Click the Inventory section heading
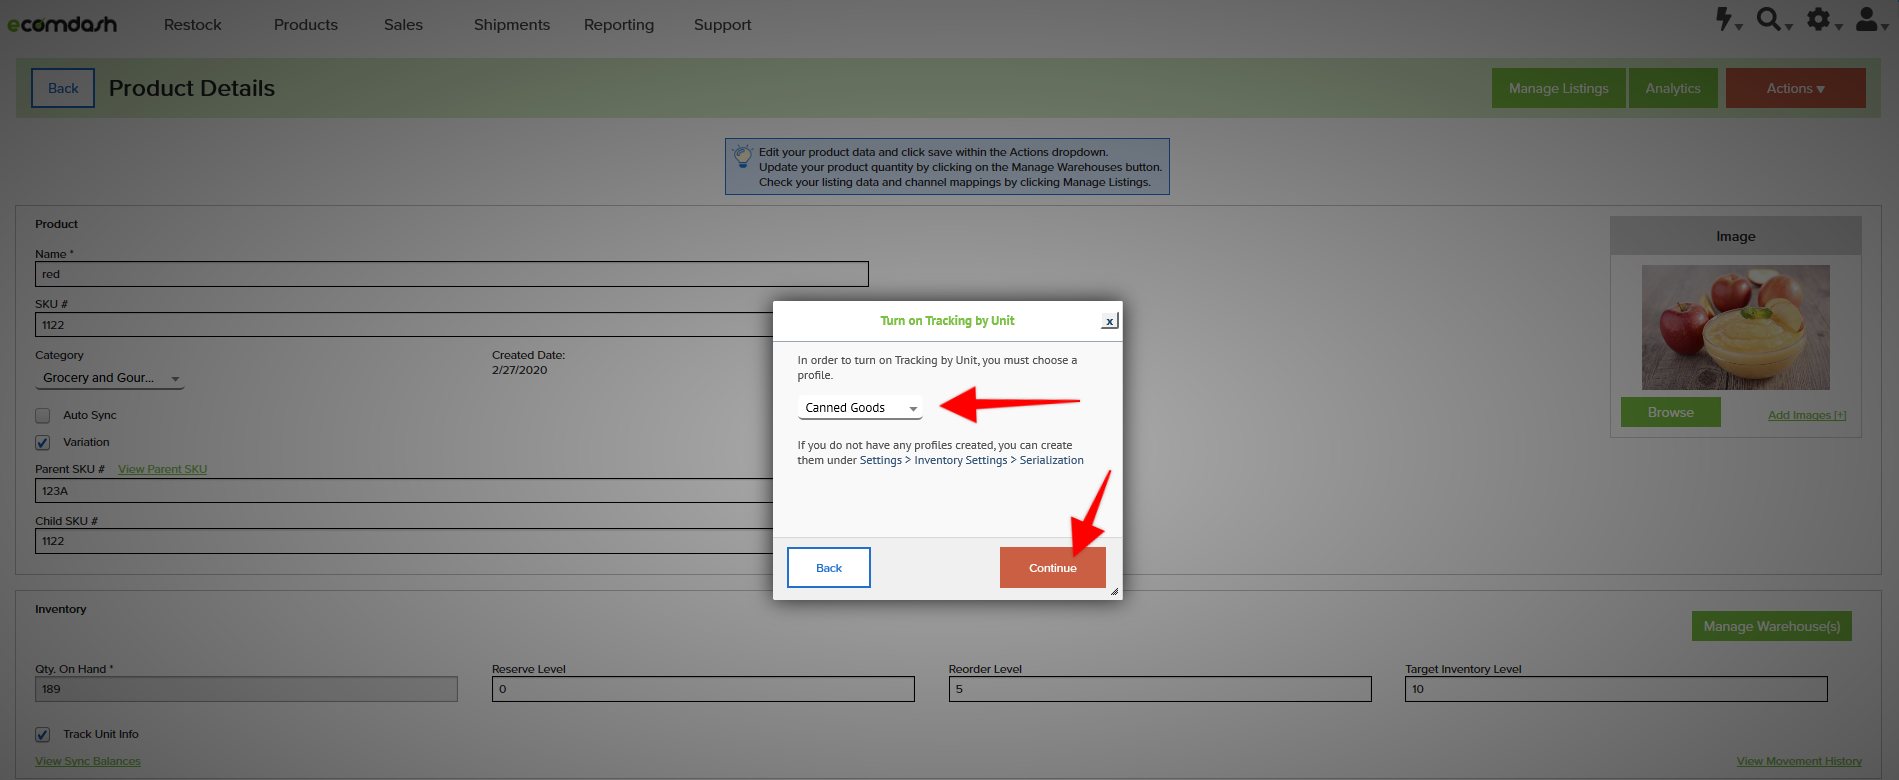 [61, 609]
